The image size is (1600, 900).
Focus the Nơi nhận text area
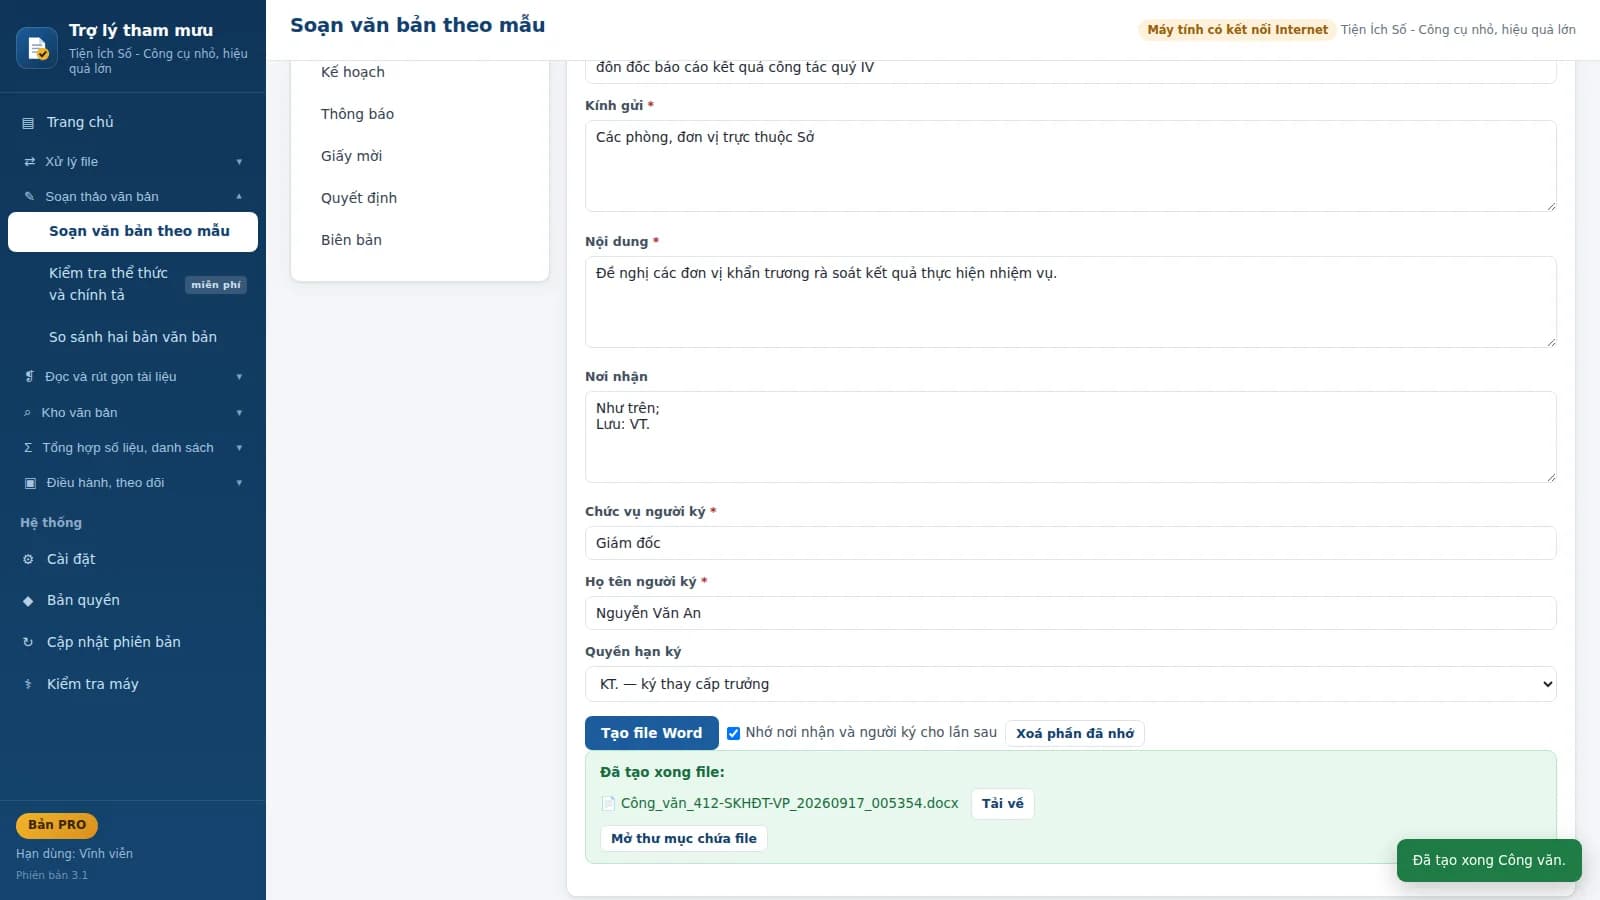pyautogui.click(x=1070, y=437)
